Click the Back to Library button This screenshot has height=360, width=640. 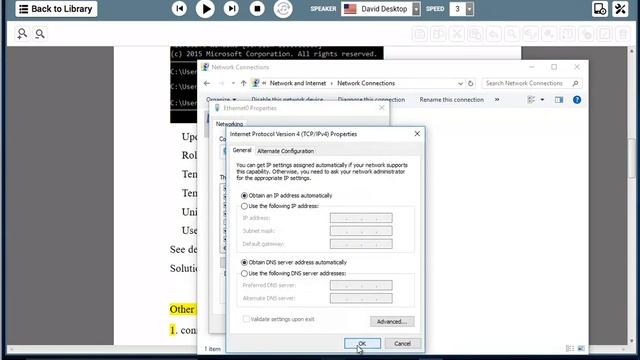coord(56,9)
